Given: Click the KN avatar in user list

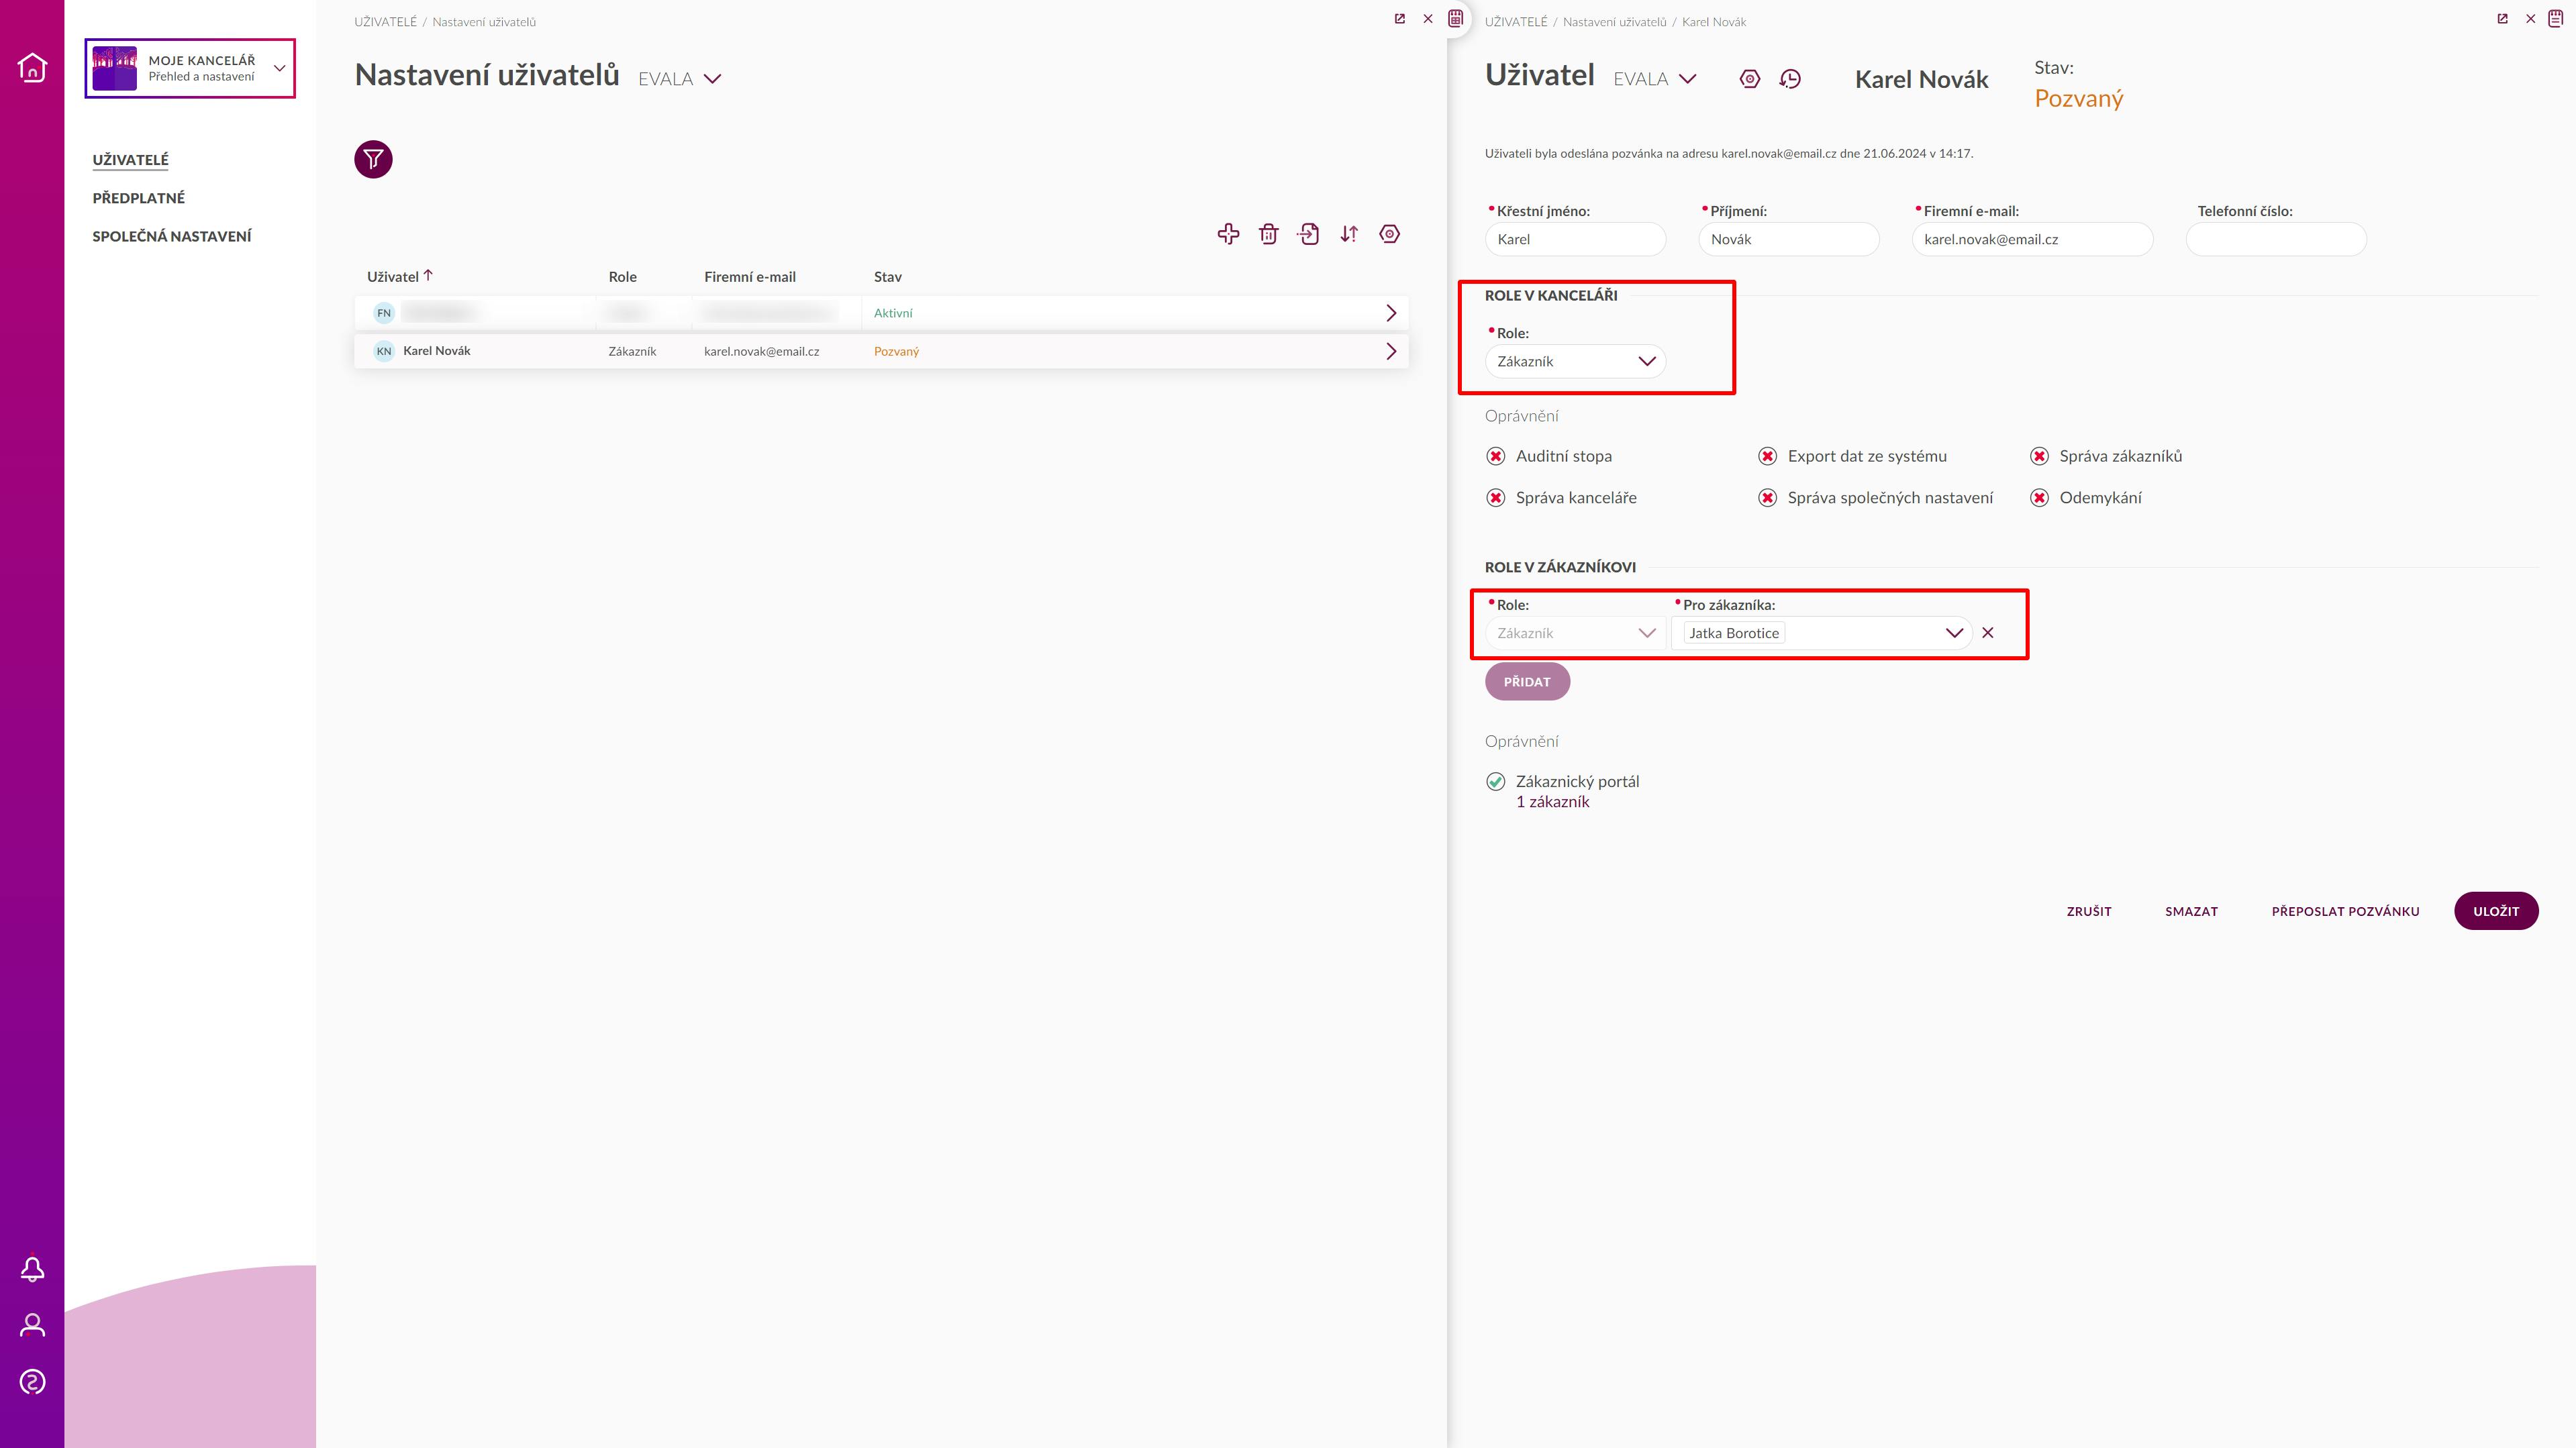Looking at the screenshot, I should coord(384,351).
